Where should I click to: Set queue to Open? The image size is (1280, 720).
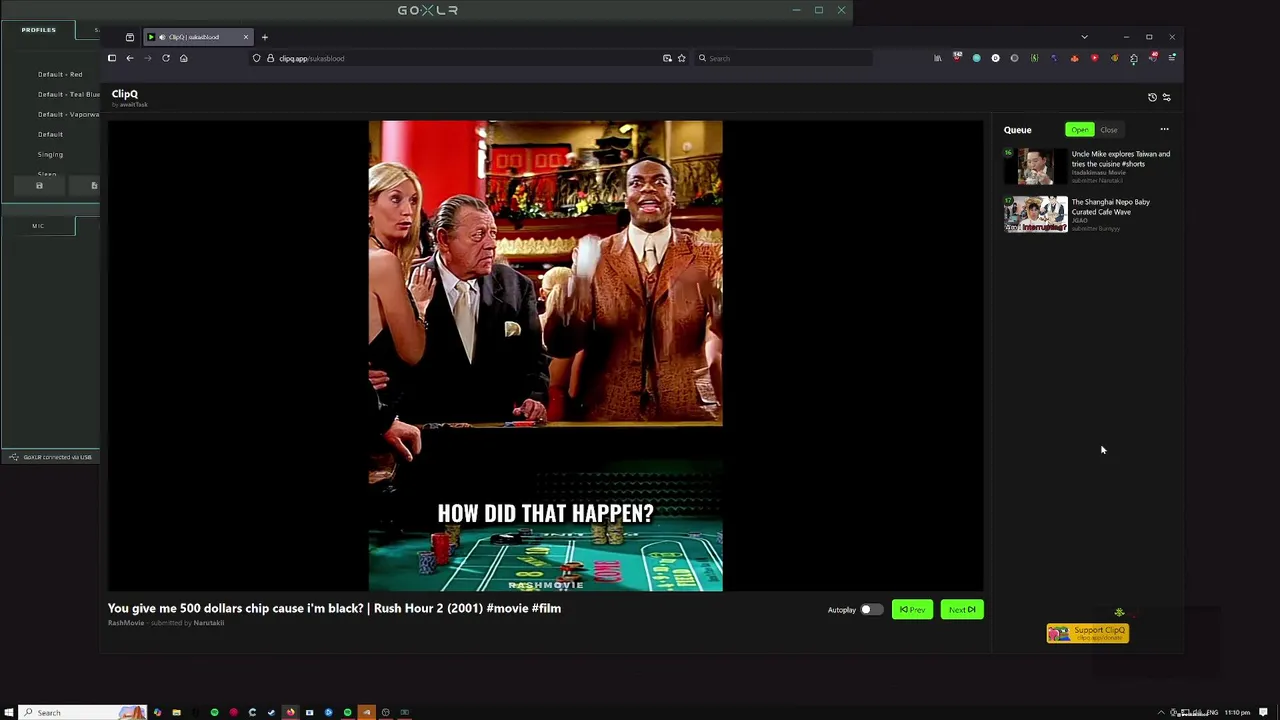pos(1080,129)
